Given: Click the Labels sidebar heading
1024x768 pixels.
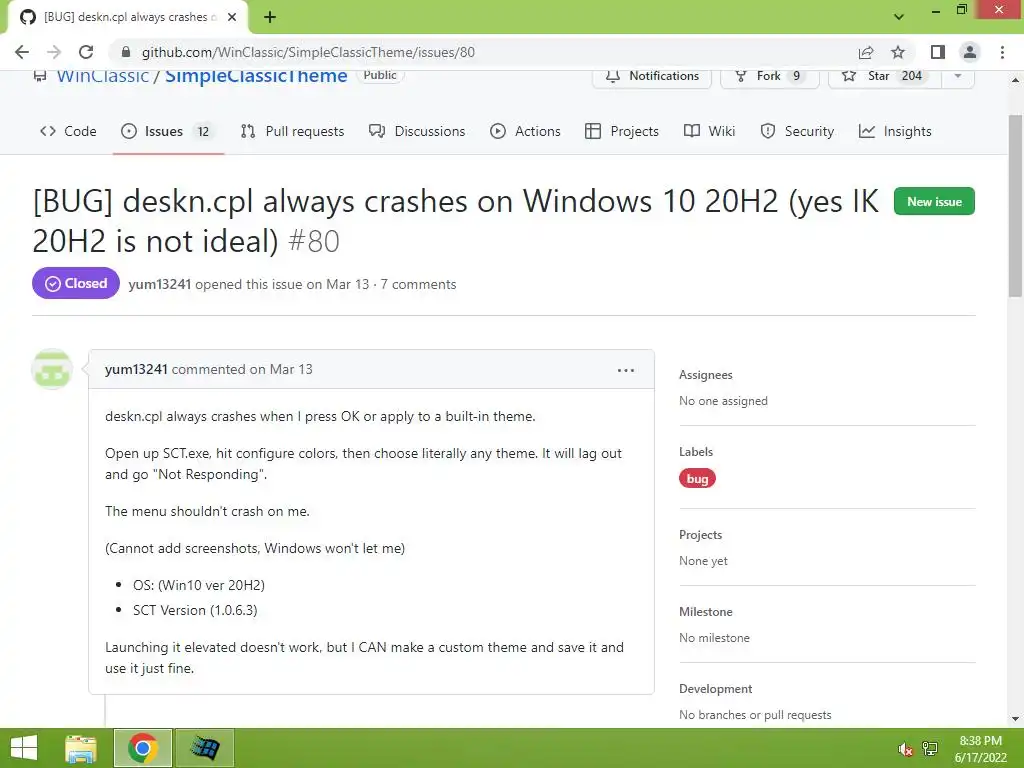Looking at the screenshot, I should coord(696,452).
